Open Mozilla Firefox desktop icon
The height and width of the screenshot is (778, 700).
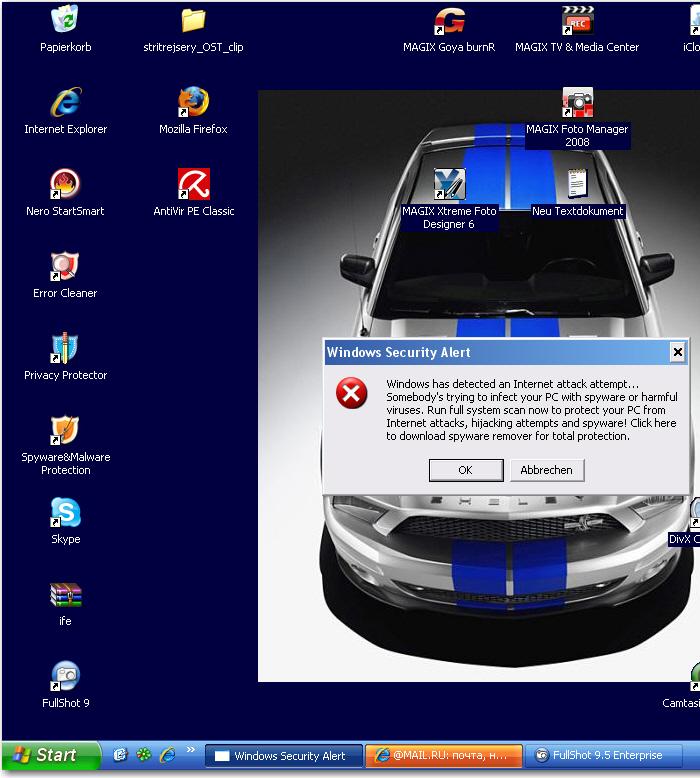193,102
